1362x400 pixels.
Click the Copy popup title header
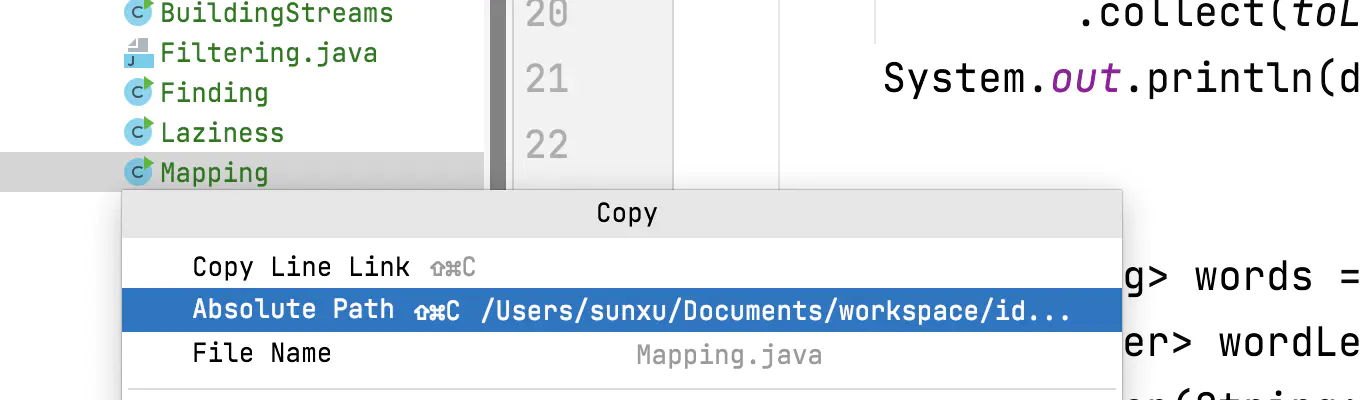coord(626,213)
